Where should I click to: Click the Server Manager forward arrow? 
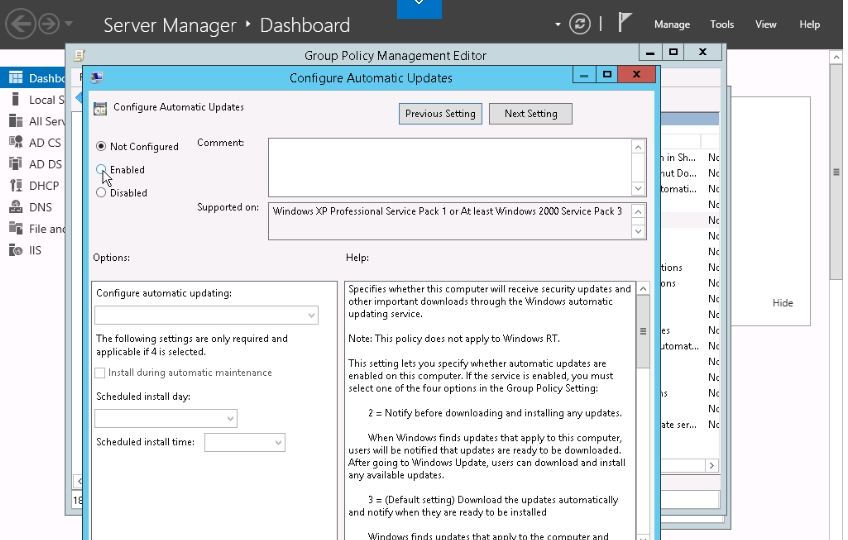[49, 24]
